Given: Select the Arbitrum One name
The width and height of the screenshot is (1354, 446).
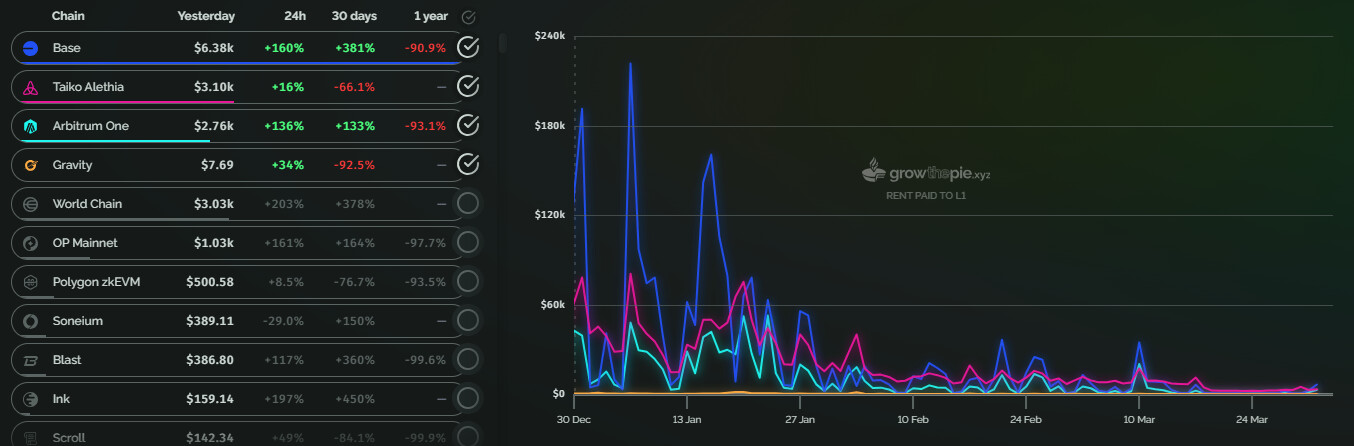Looking at the screenshot, I should pyautogui.click(x=91, y=126).
